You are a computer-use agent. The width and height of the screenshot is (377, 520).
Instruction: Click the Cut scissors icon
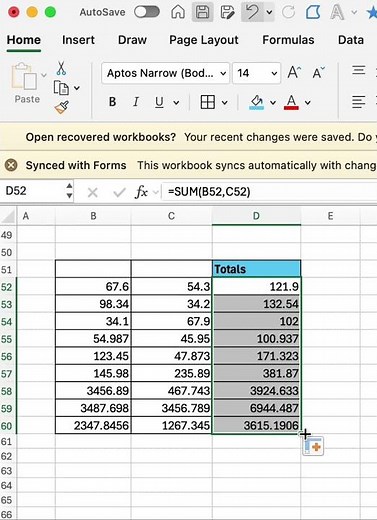[x=61, y=68]
